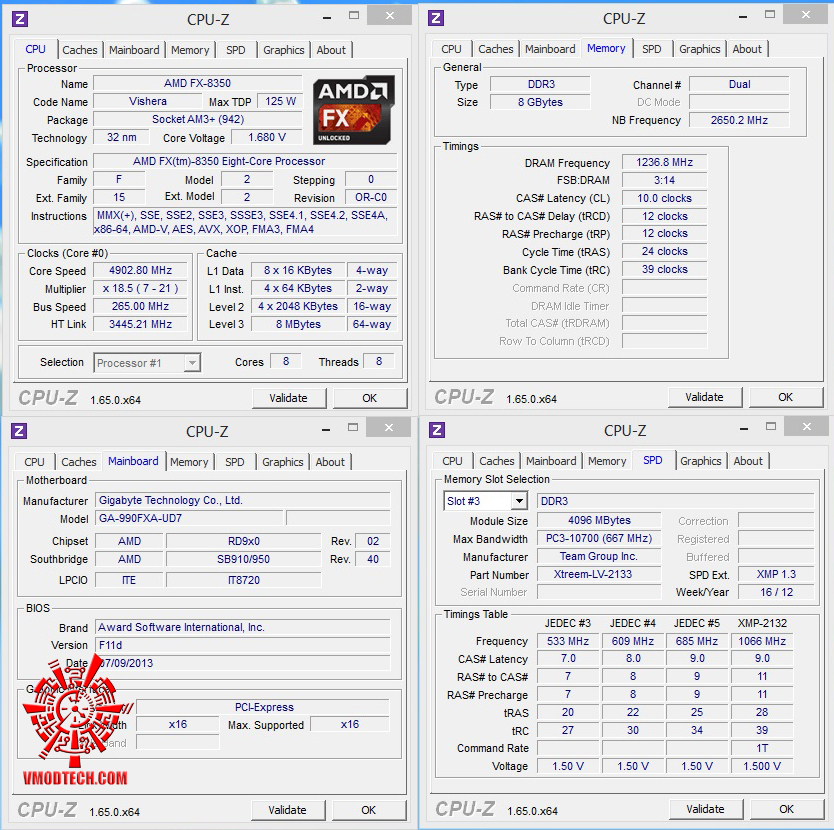Click the part number Xtreem-LV-2133
Image resolution: width=834 pixels, height=830 pixels.
click(x=599, y=574)
